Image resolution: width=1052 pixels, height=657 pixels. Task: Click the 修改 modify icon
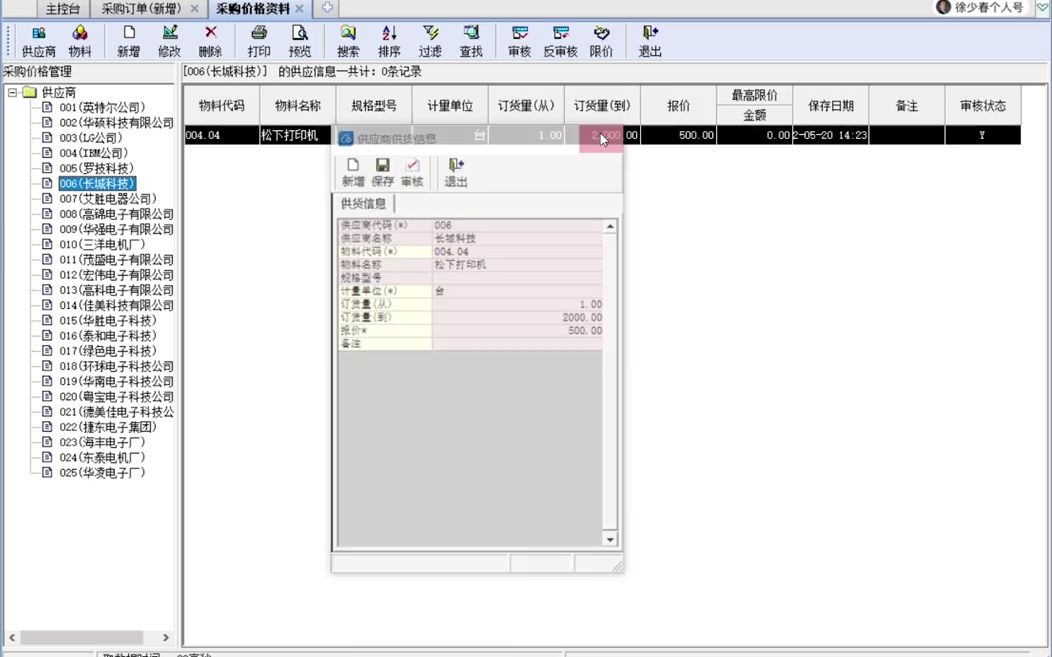coord(170,41)
